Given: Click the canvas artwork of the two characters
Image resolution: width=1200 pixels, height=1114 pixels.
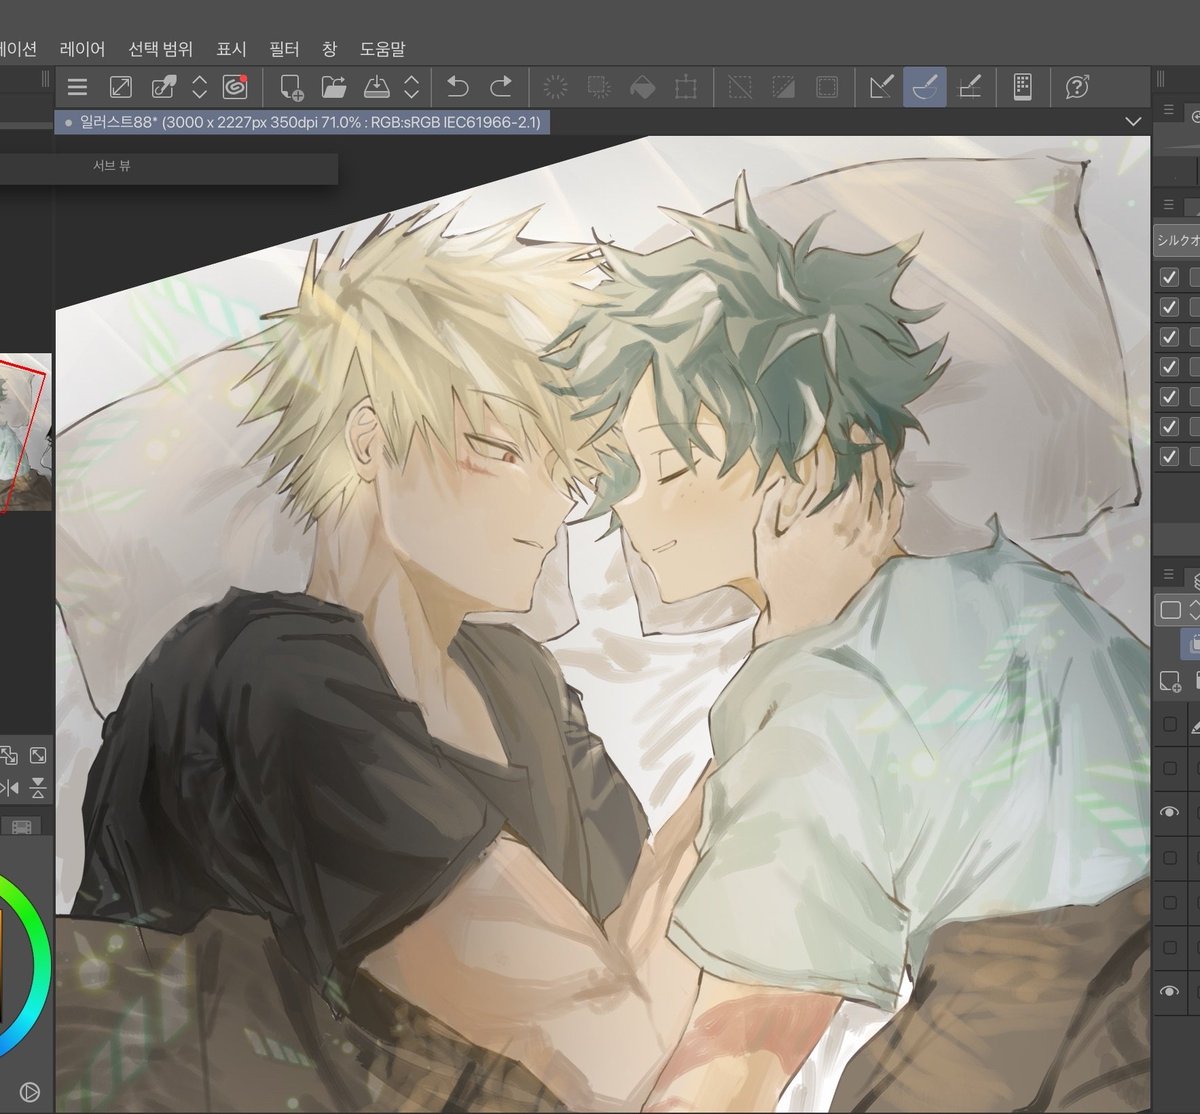Looking at the screenshot, I should click(602, 625).
